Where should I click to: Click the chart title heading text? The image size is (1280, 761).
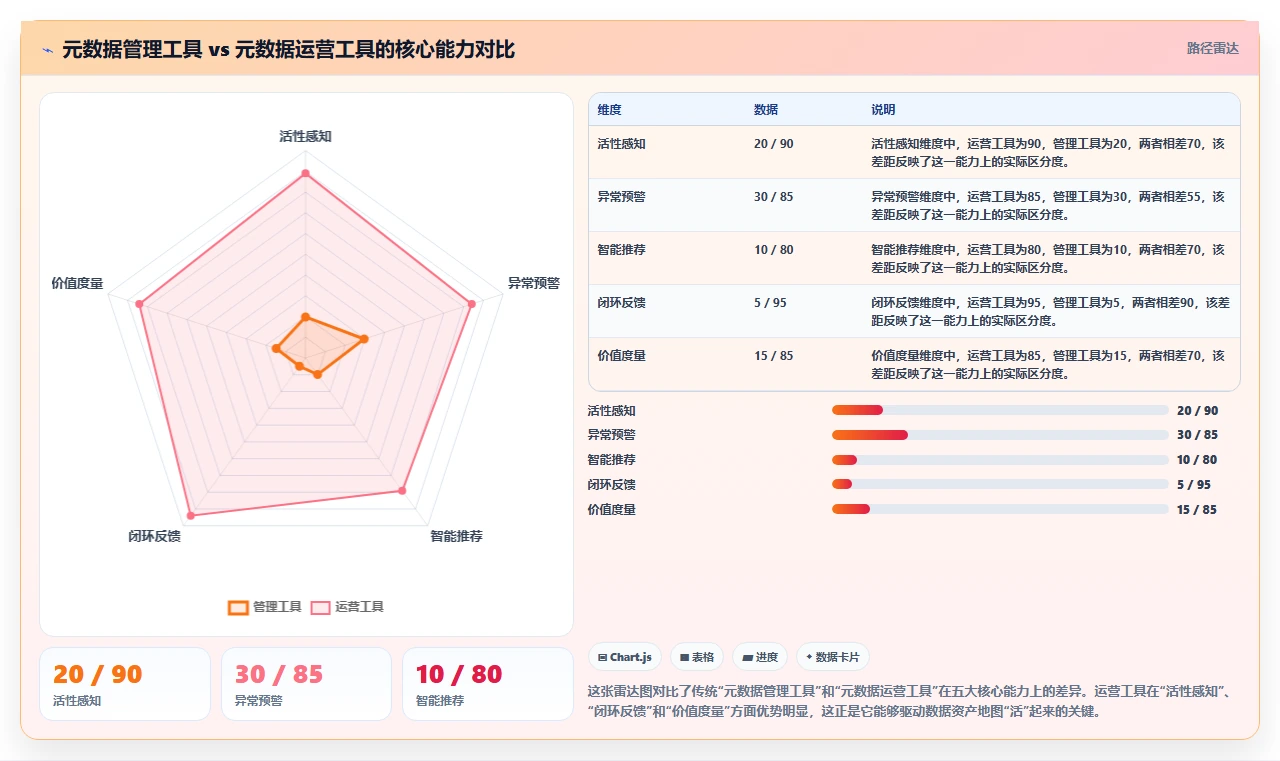pos(288,49)
